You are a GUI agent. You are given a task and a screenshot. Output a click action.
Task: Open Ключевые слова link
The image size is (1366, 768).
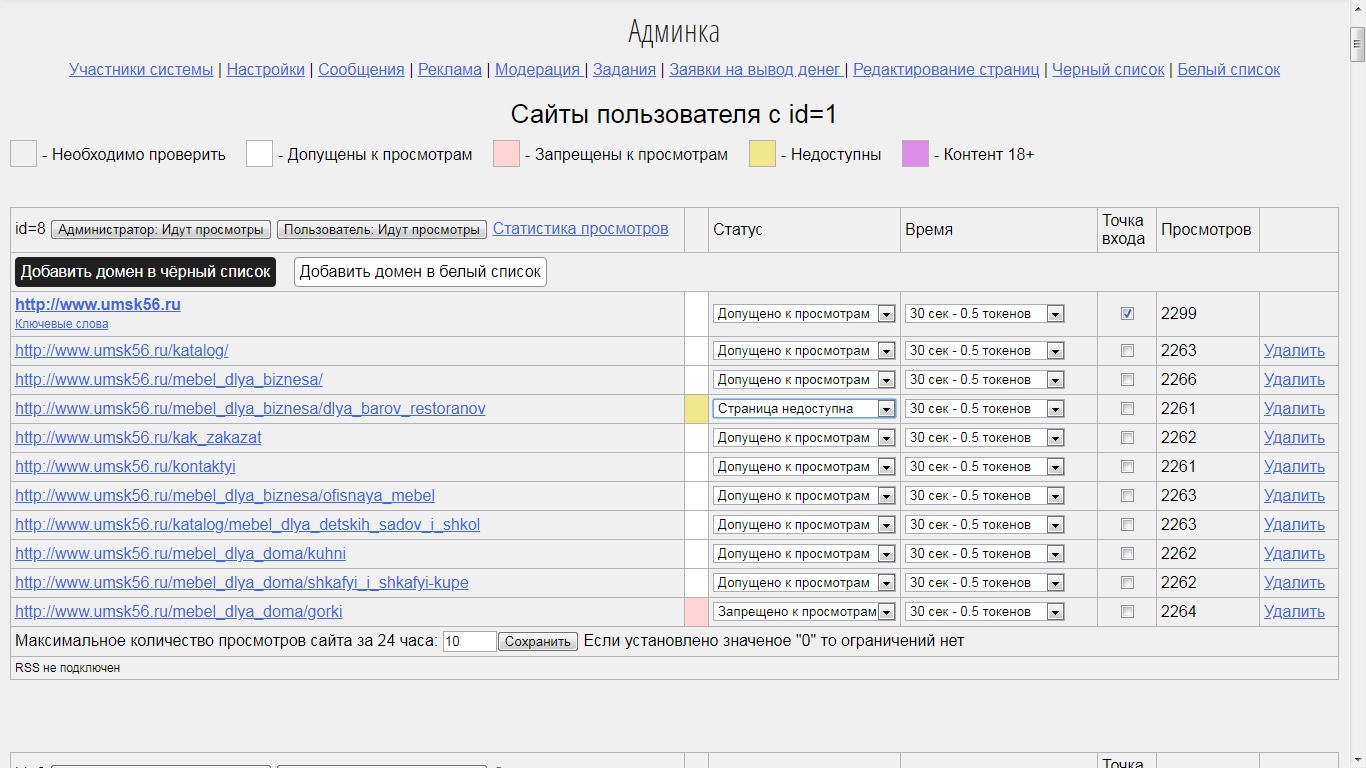coord(62,324)
